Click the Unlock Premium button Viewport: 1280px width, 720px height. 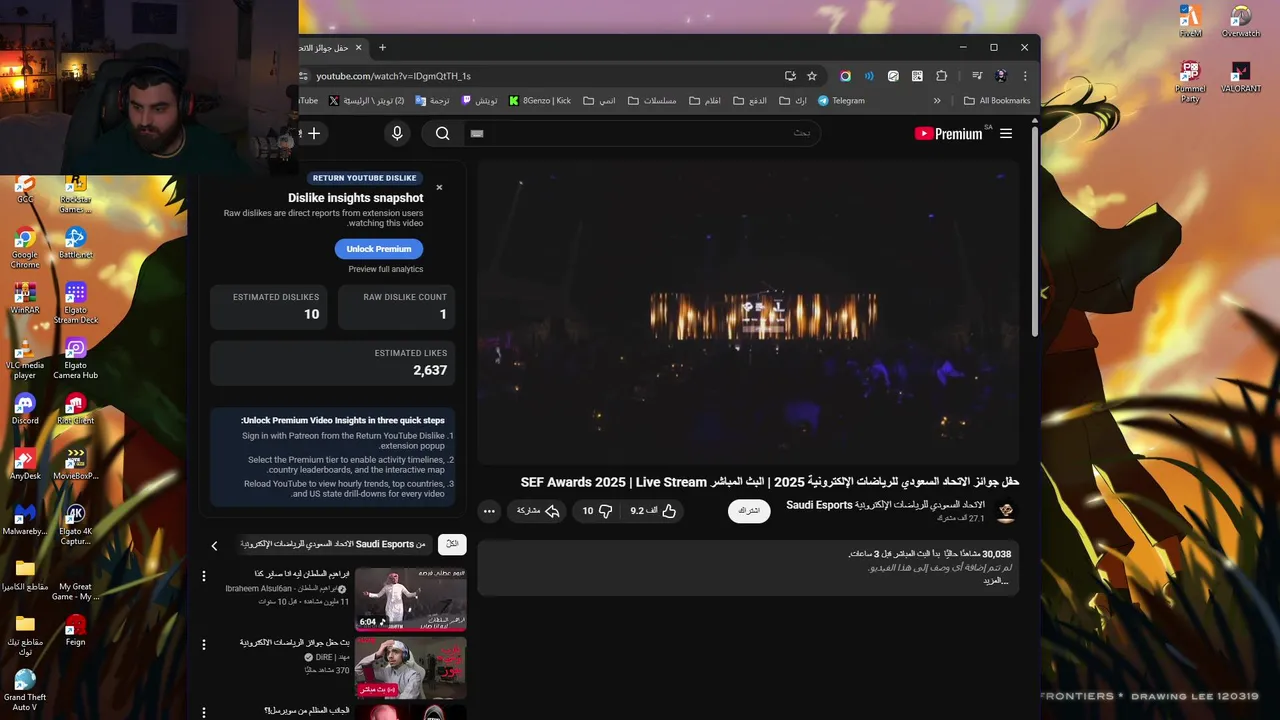pos(379,249)
